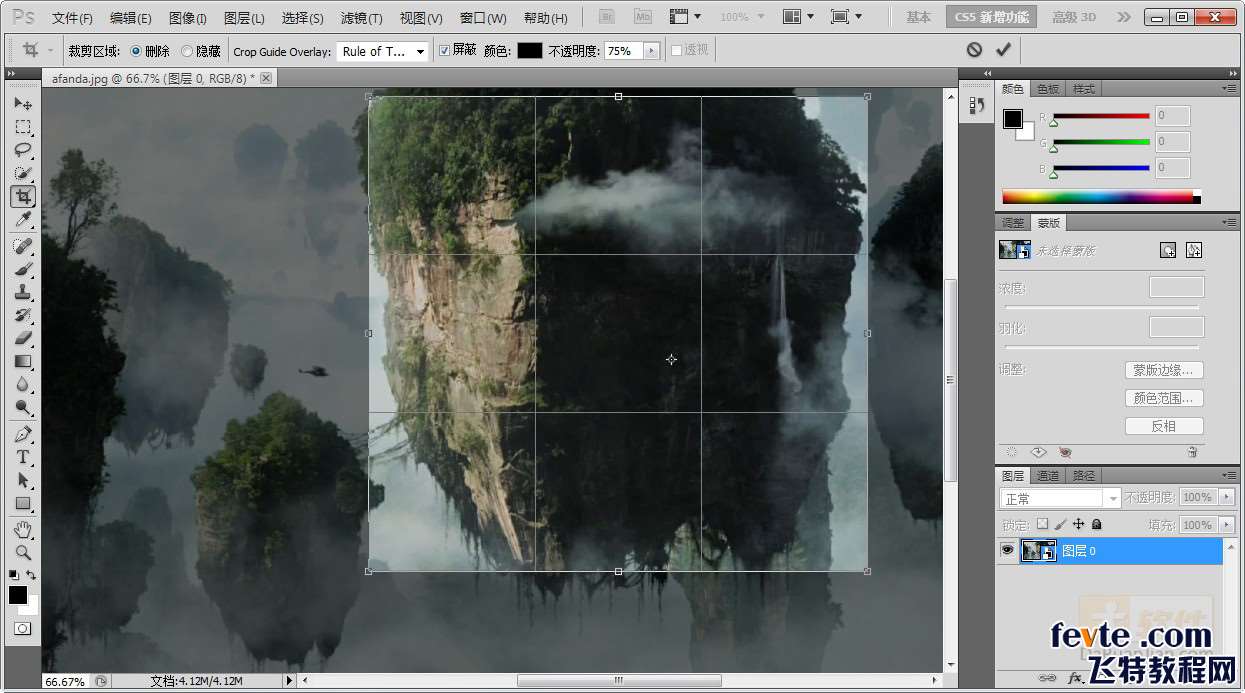
Task: Select the Lasso tool
Action: click(23, 150)
